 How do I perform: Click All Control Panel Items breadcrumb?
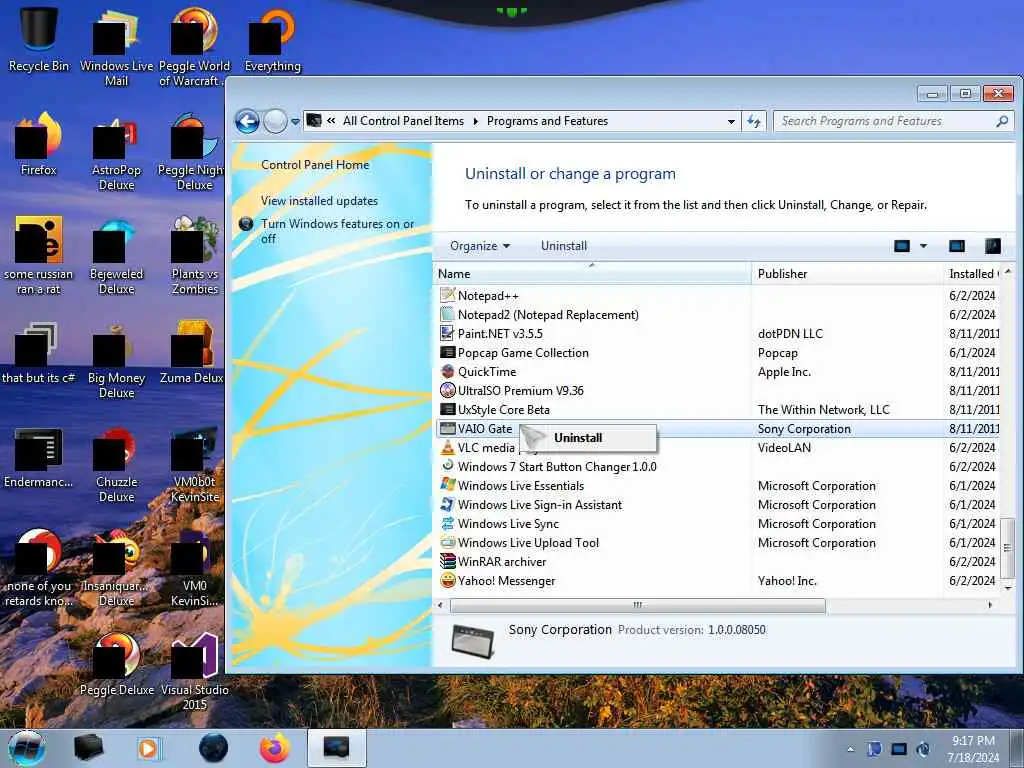pyautogui.click(x=403, y=121)
